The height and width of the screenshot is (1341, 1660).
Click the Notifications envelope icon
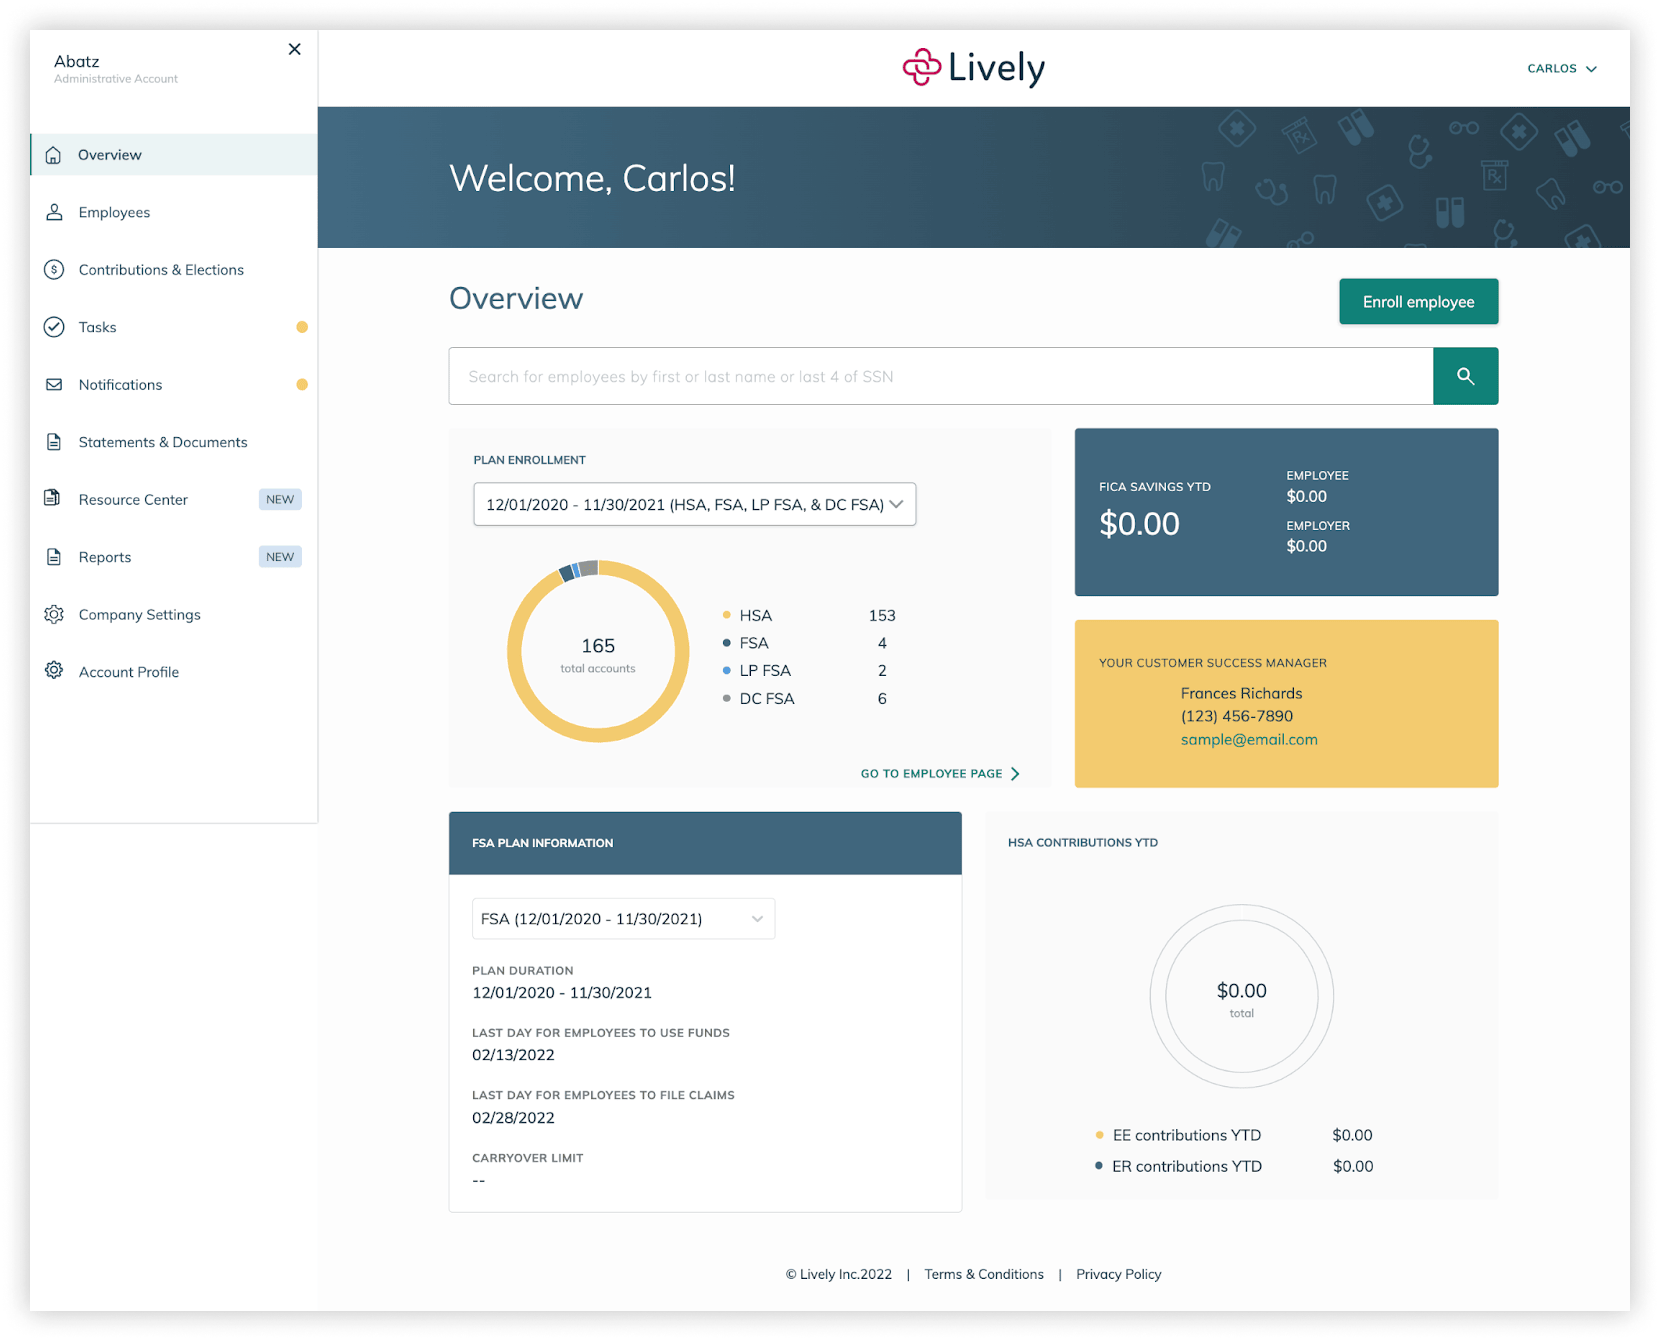coord(54,385)
